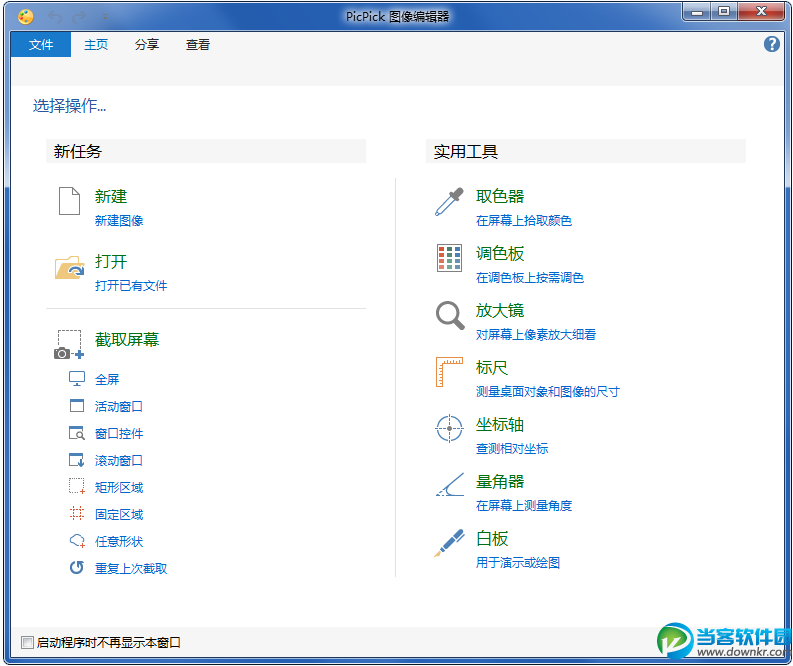Enable 启动程序时不再显示本窗口 checkbox
This screenshot has width=793, height=666.
click(28, 642)
